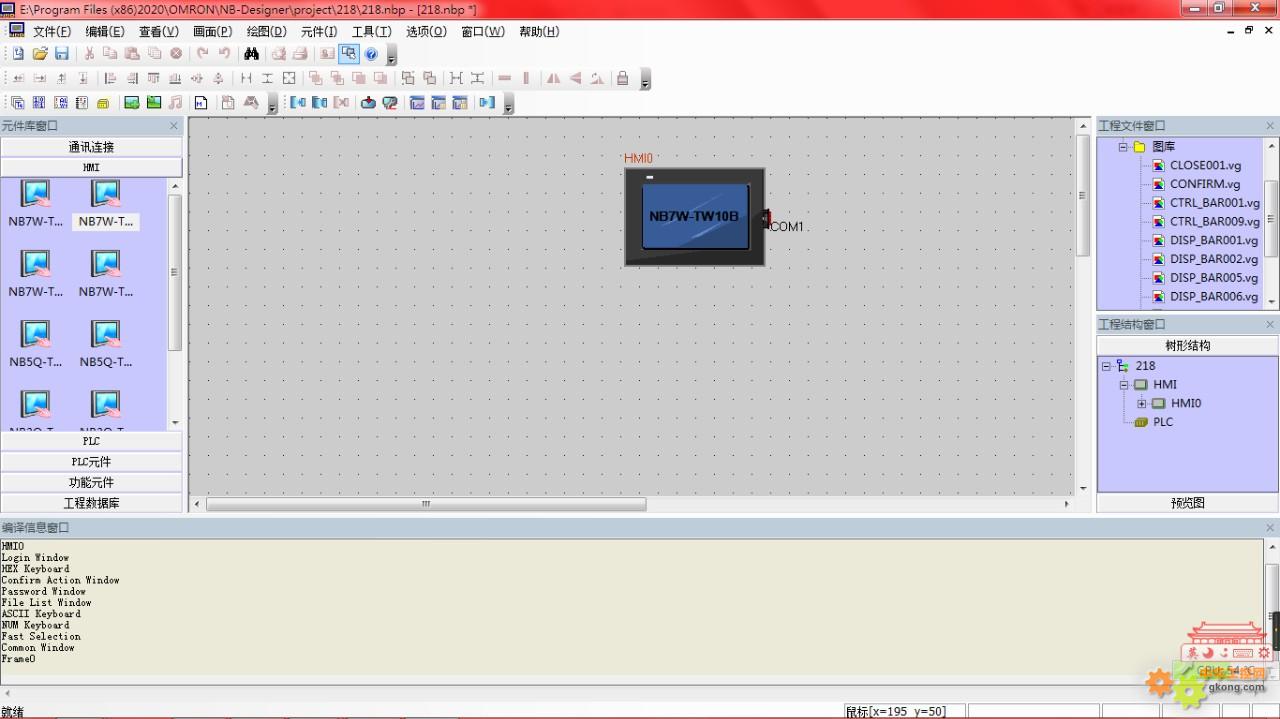Screen dimensions: 1280x719
Task: Open Find with the binoculars icon
Action: point(251,54)
